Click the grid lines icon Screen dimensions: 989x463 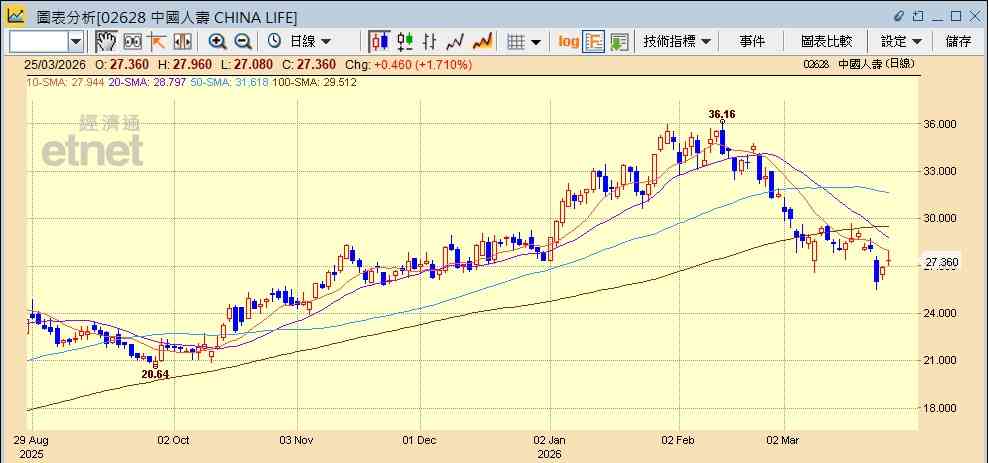click(x=516, y=42)
